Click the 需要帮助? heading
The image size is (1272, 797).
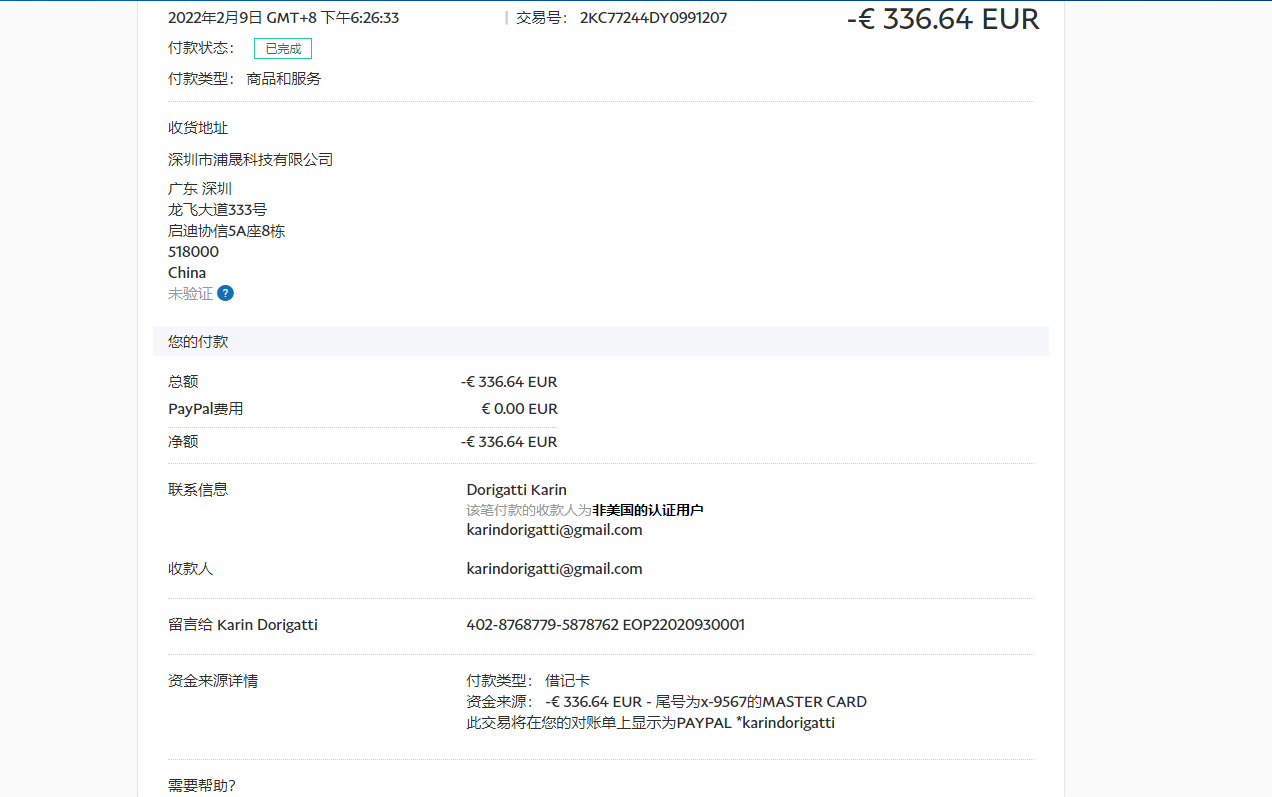(202, 786)
